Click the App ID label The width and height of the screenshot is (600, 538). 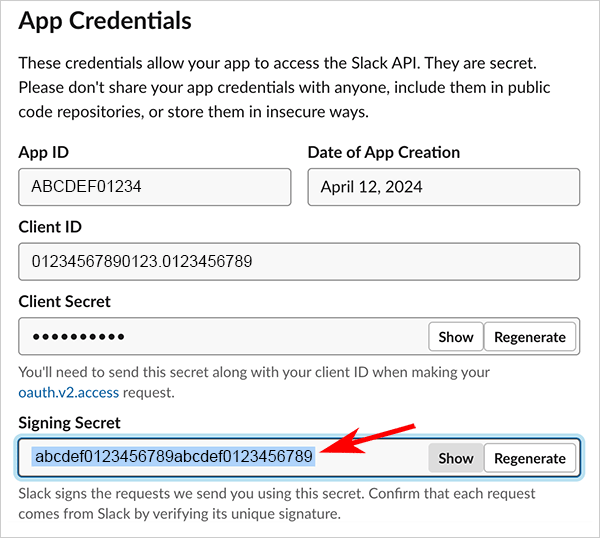tap(43, 153)
